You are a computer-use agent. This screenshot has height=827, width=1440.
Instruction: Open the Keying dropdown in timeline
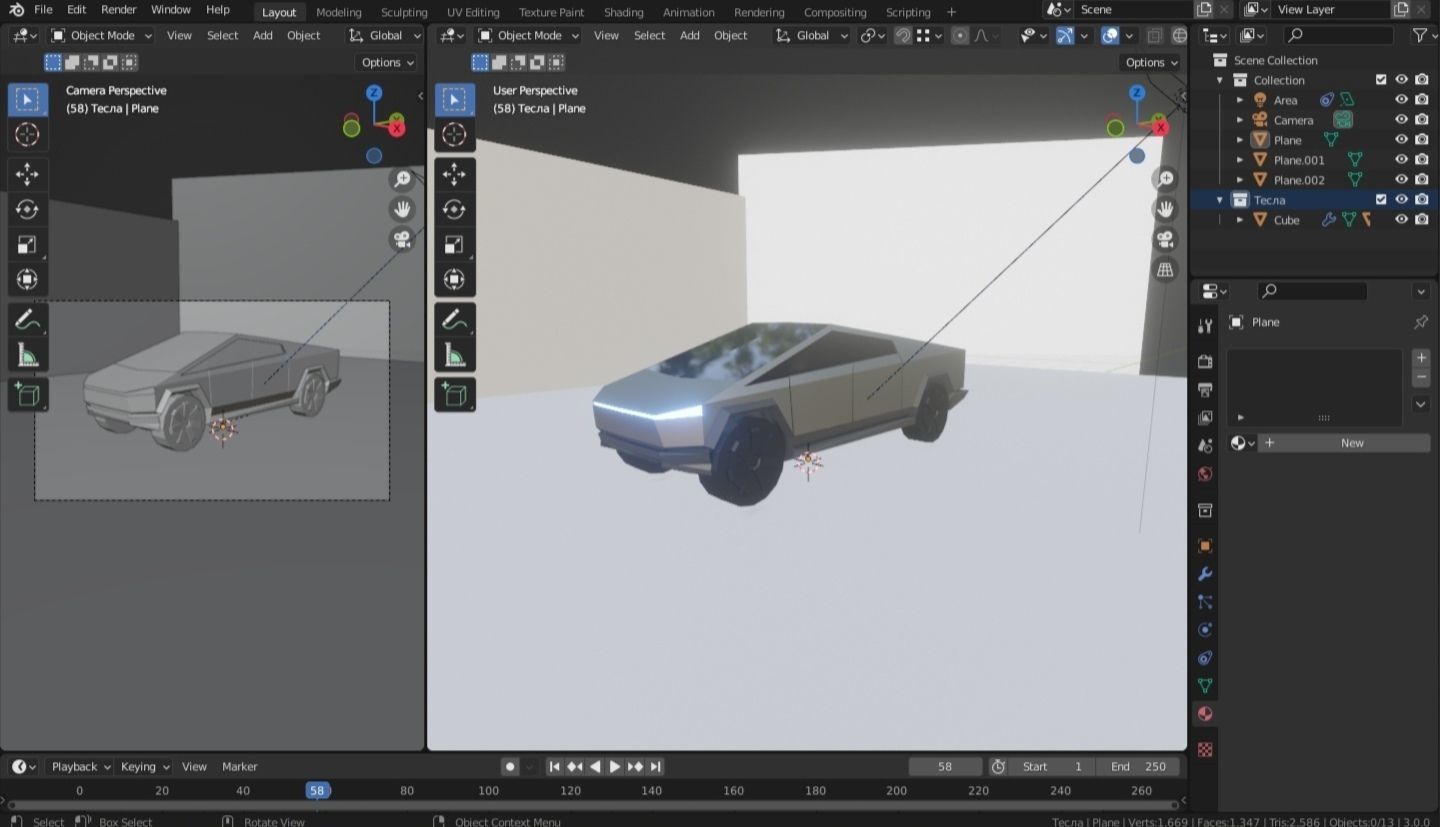pyautogui.click(x=145, y=767)
